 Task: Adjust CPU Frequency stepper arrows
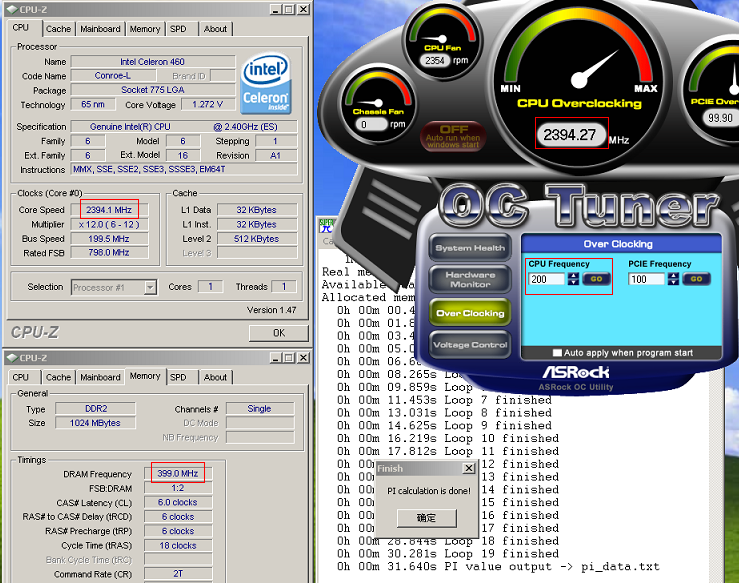[573, 279]
